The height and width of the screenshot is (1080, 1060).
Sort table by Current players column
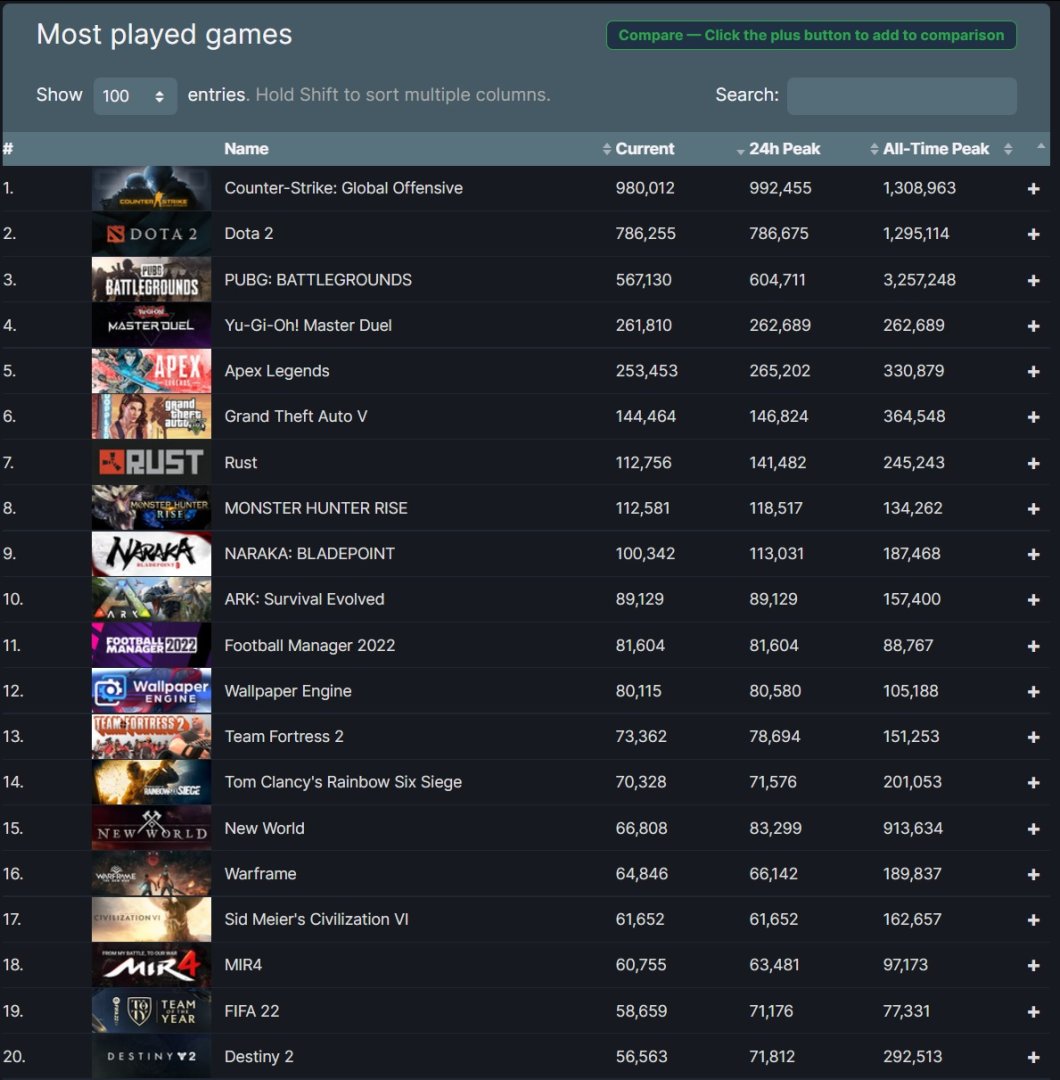click(644, 149)
